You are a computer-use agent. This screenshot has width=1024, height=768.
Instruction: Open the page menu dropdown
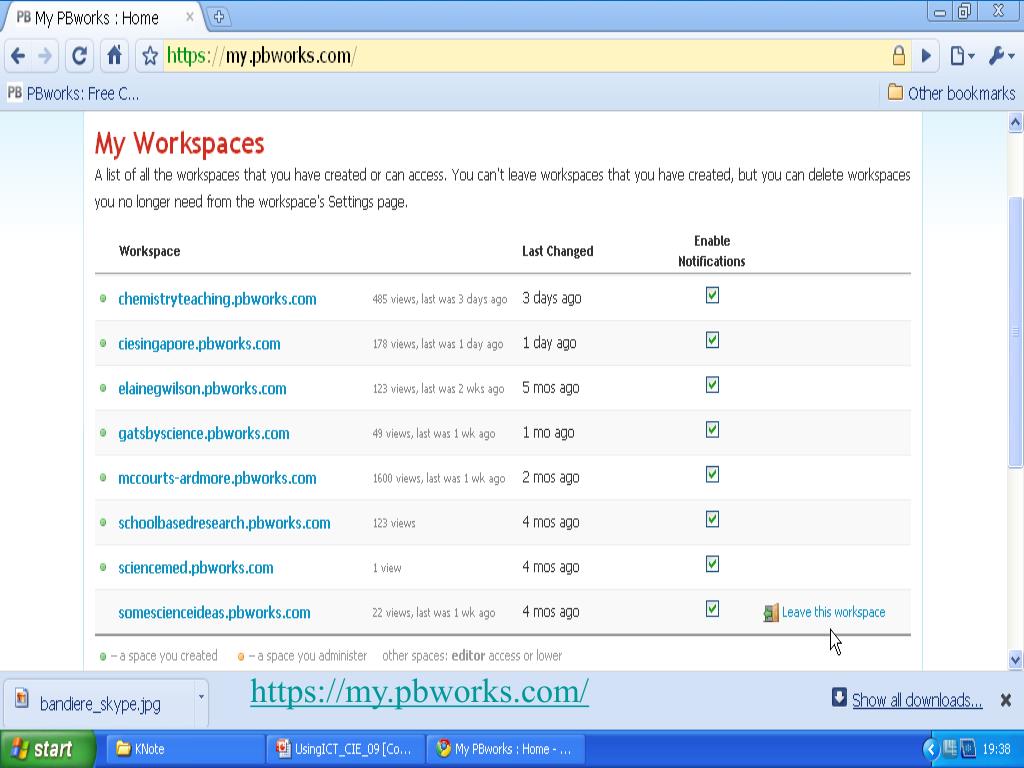click(x=961, y=56)
